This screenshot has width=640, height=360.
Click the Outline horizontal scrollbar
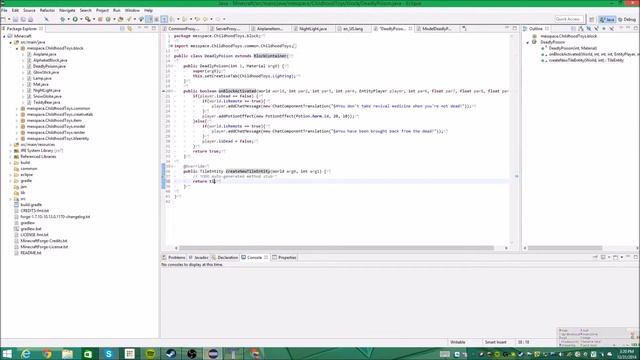point(565,248)
